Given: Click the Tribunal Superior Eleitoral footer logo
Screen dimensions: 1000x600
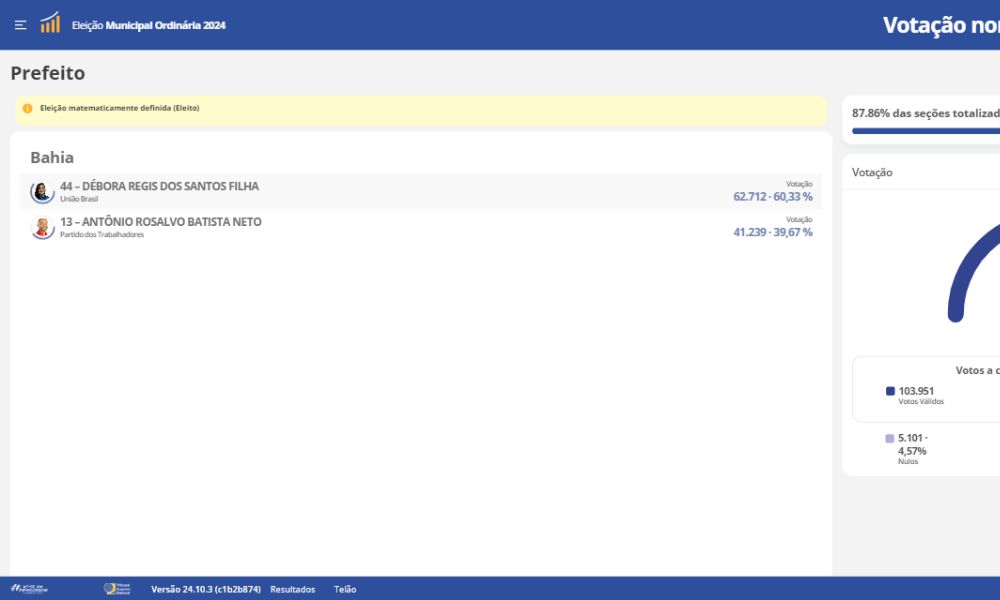Looking at the screenshot, I should (x=117, y=589).
